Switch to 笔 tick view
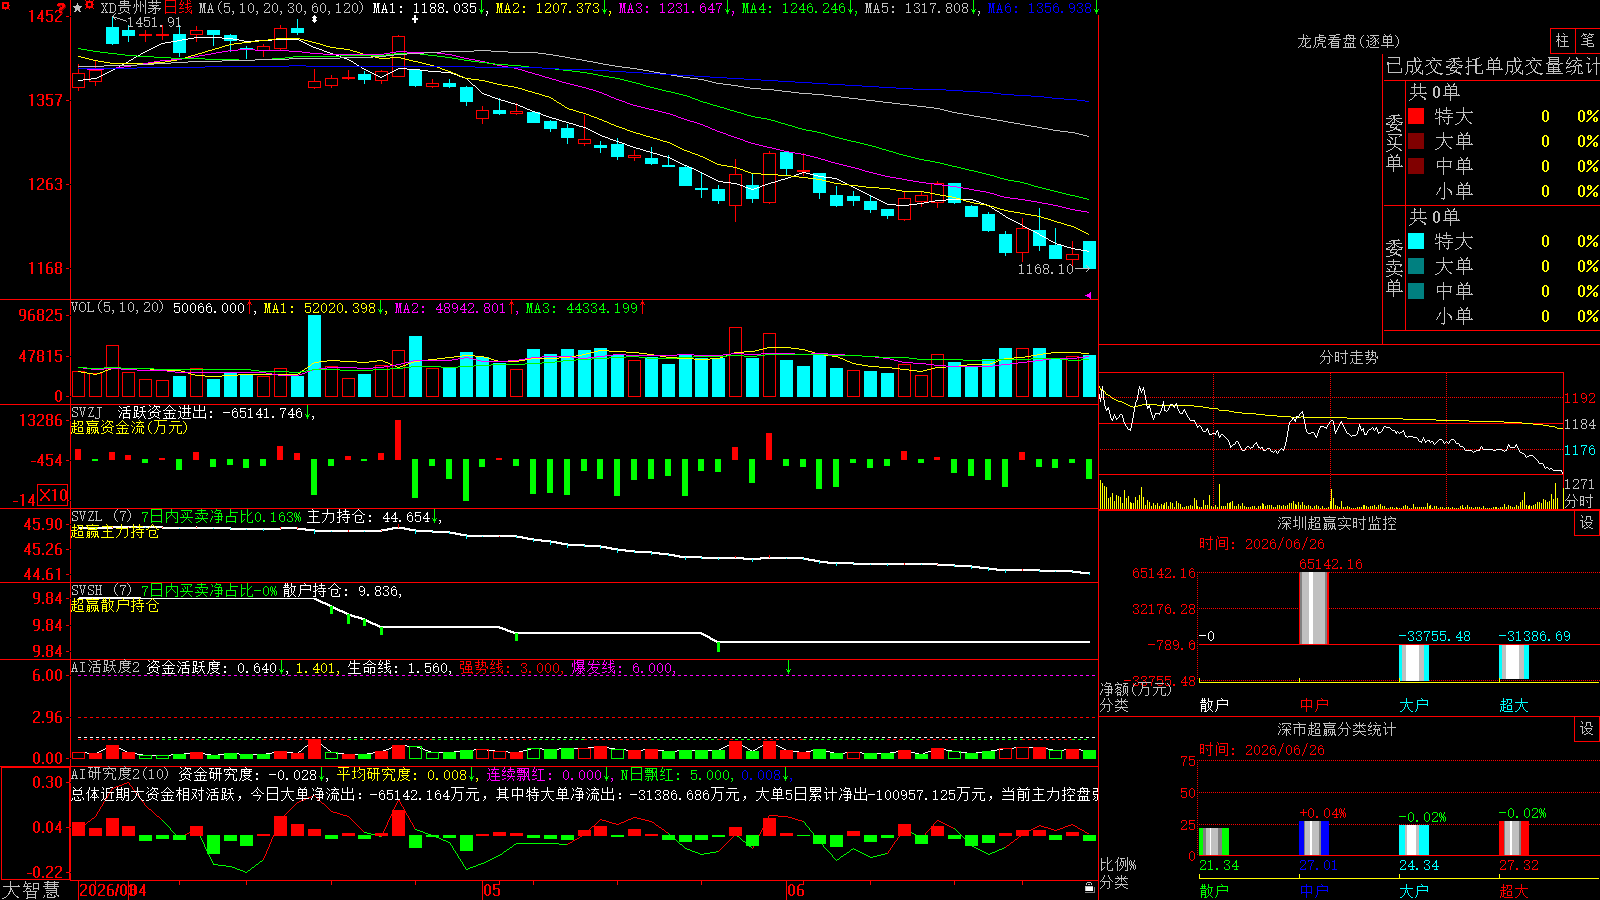The image size is (1600, 900). (x=1587, y=40)
